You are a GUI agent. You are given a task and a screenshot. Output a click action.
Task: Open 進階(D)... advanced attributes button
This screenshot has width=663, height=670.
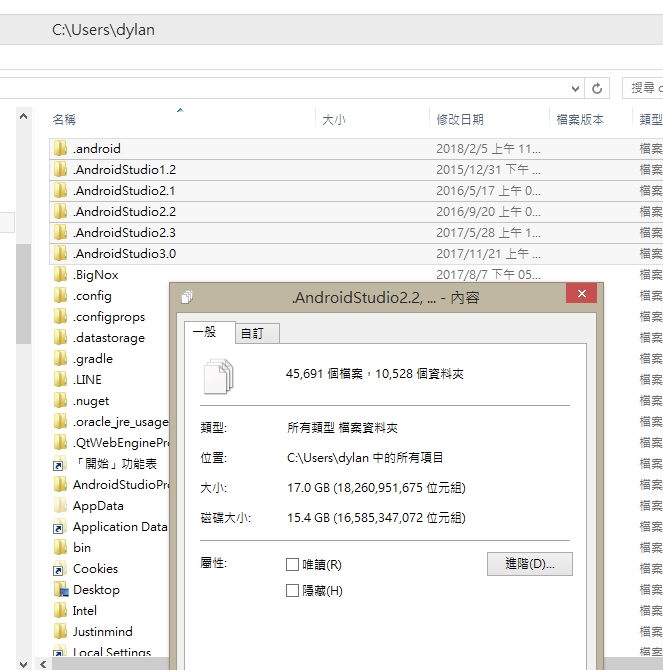pyautogui.click(x=530, y=564)
